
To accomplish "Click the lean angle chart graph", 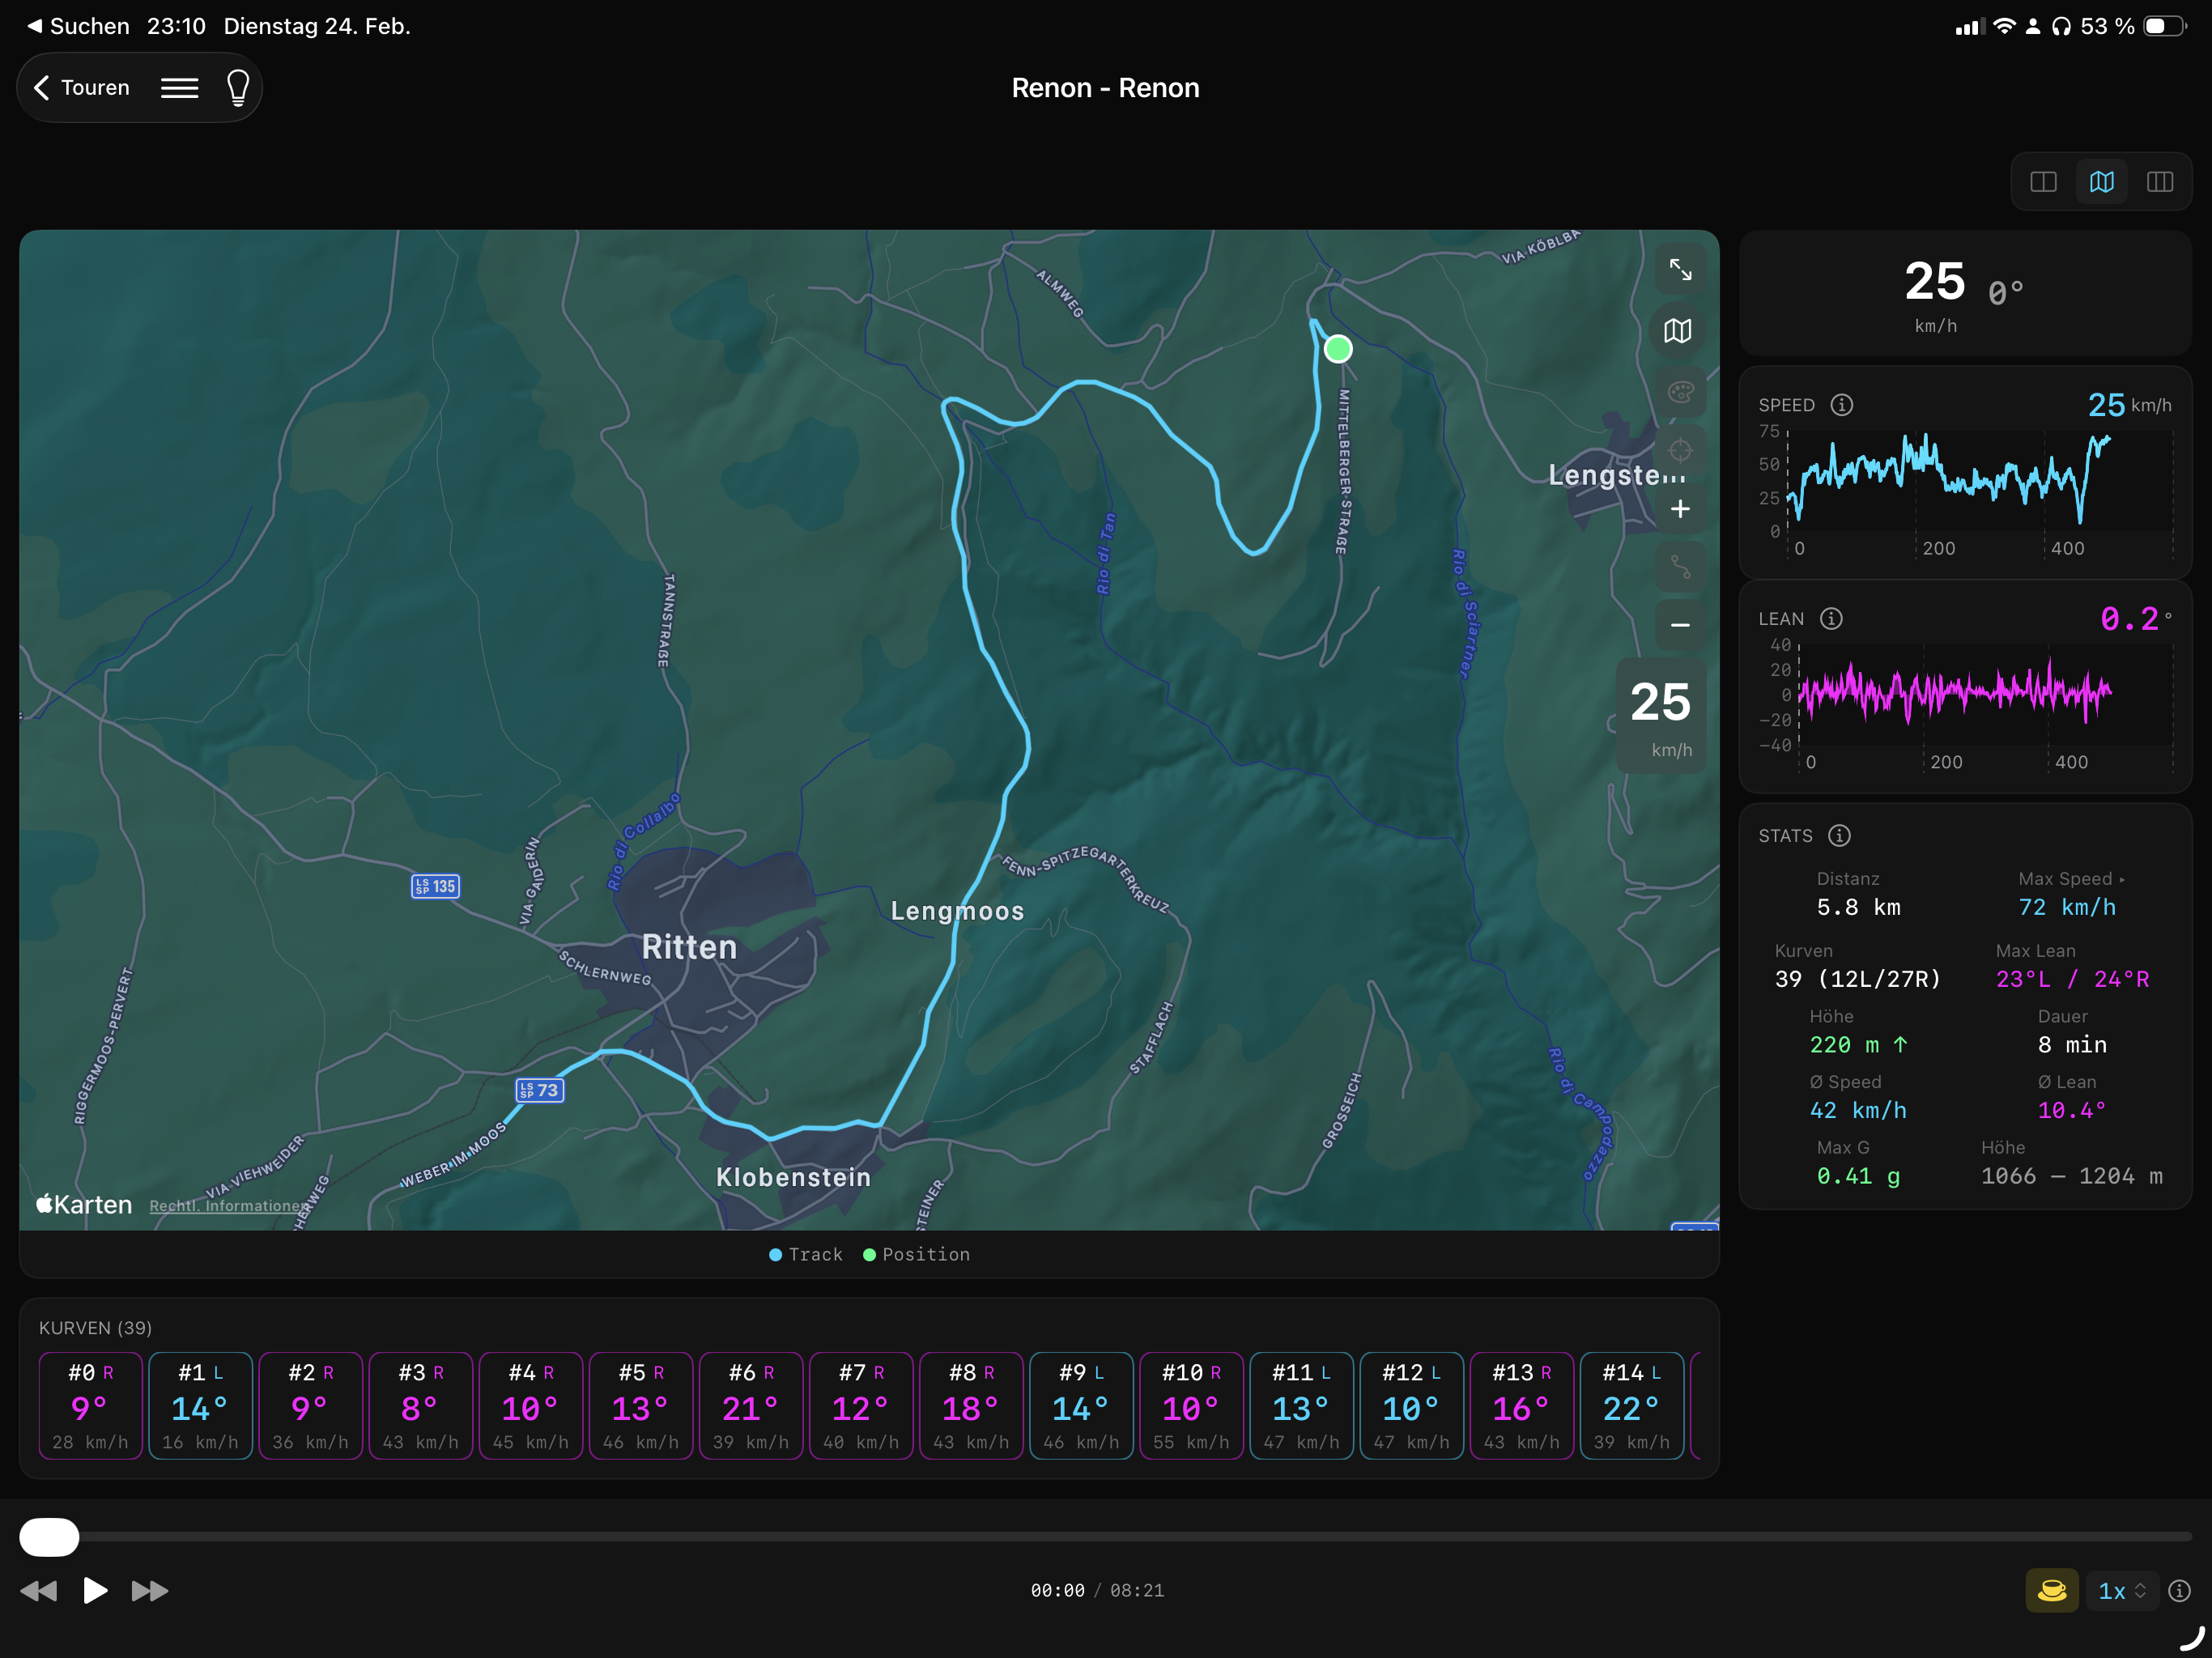I will [x=1985, y=693].
